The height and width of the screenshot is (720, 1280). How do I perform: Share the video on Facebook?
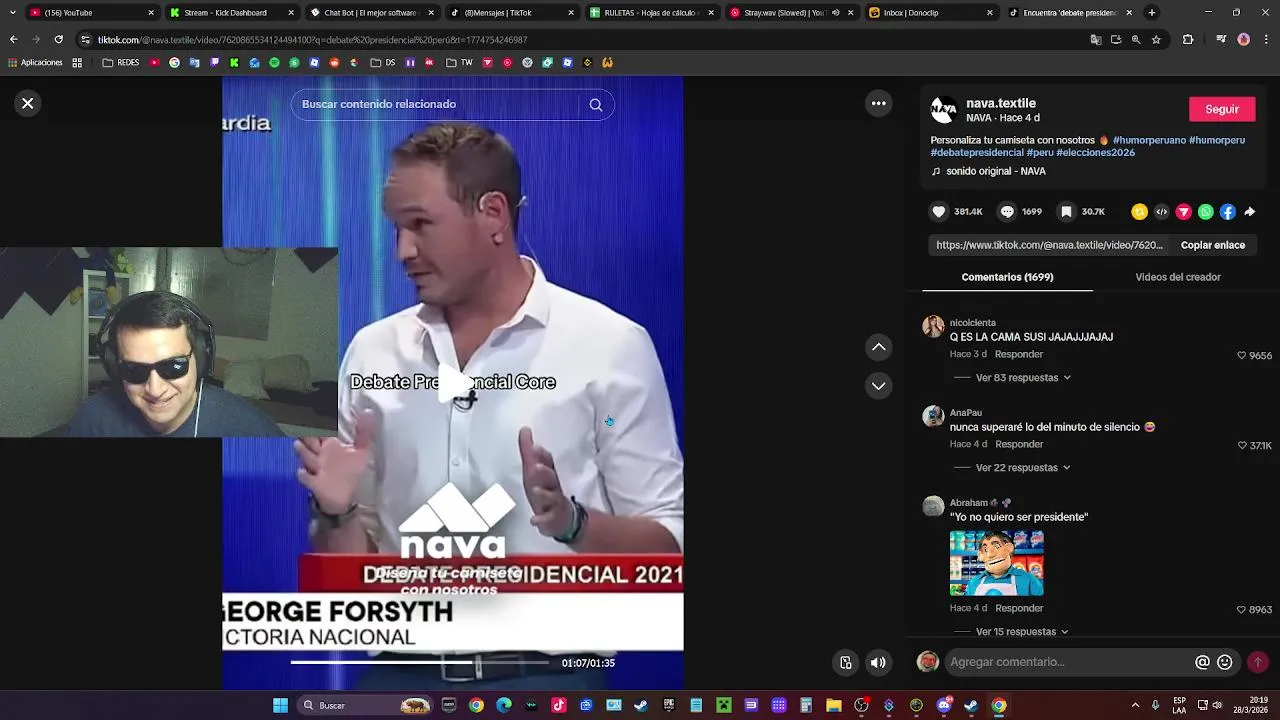(x=1228, y=212)
